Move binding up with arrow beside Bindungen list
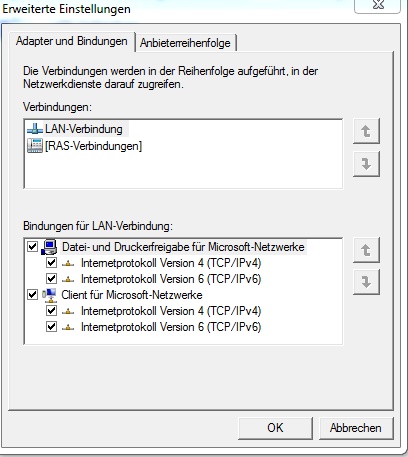 pos(366,250)
